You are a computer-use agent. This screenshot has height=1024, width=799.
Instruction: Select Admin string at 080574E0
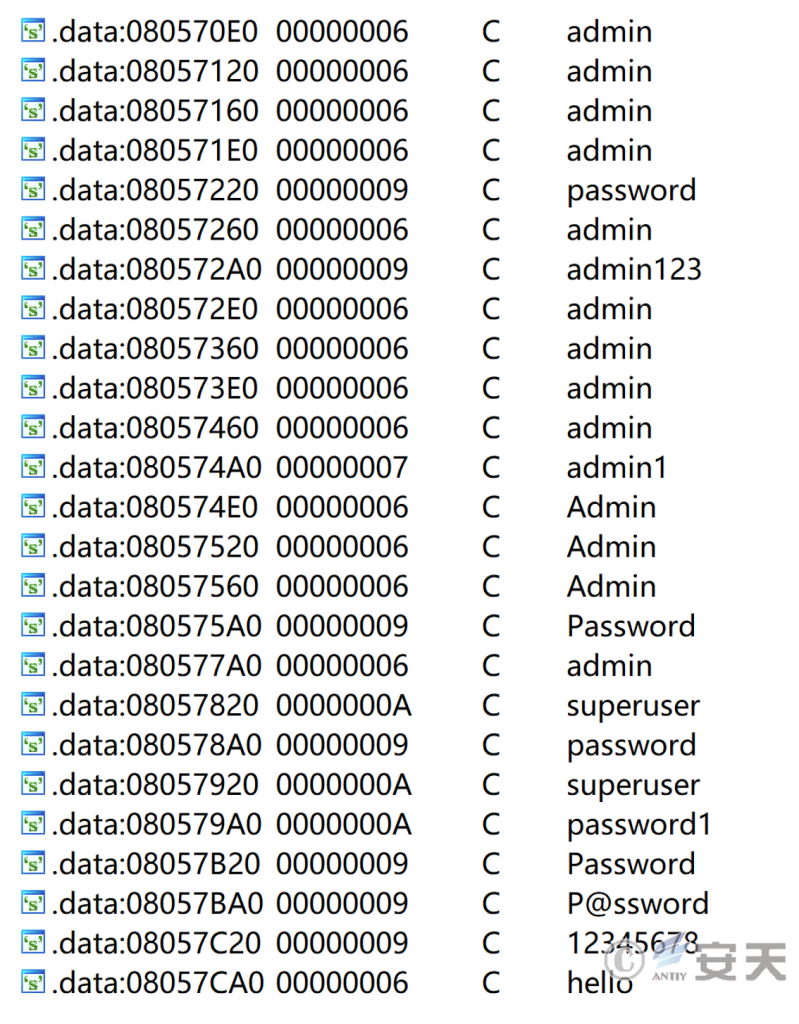click(x=611, y=507)
